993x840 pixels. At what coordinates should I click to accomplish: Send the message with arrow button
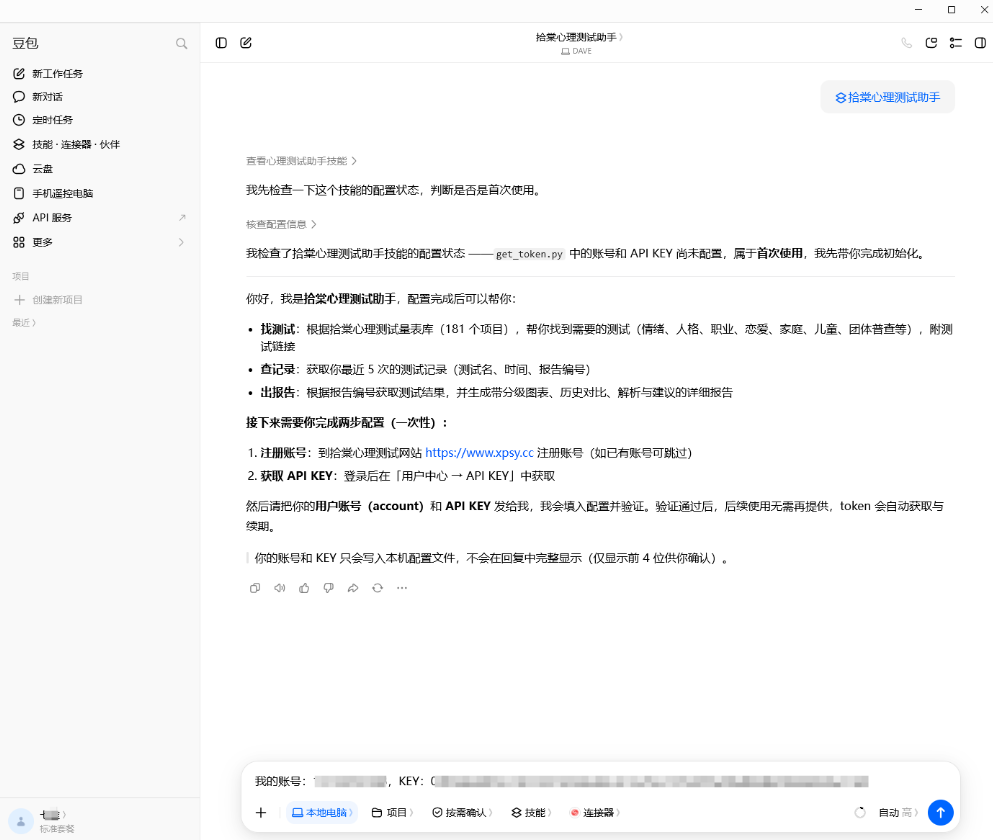coord(940,812)
